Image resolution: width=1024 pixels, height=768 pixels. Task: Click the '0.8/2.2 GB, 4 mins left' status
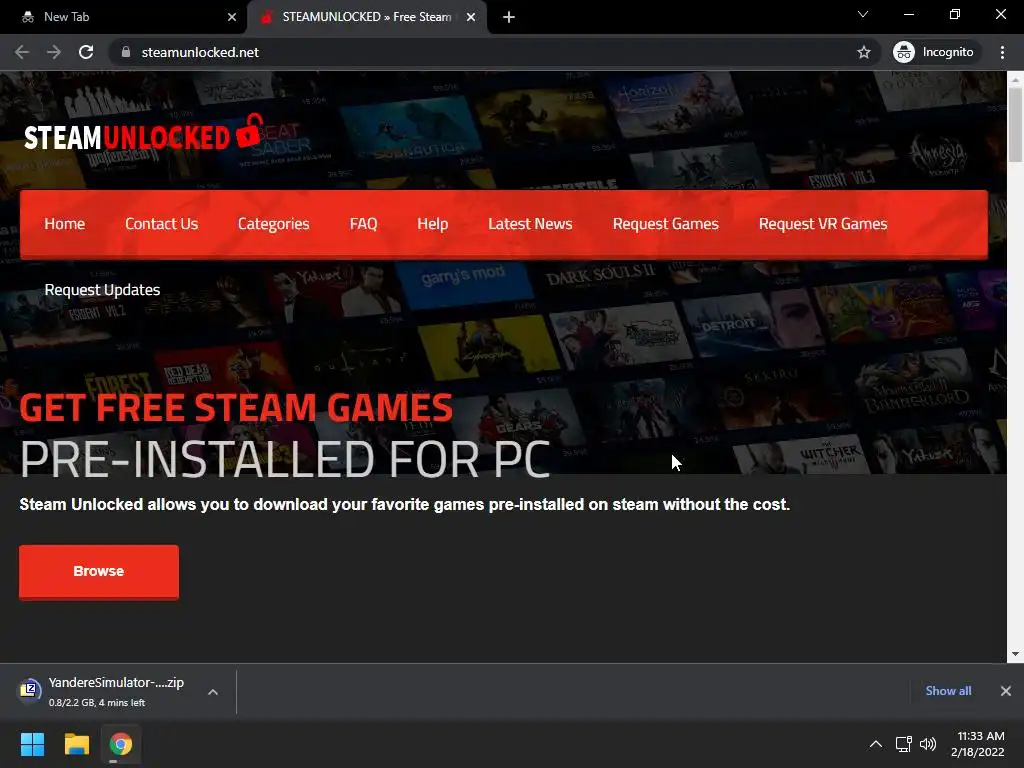click(x=97, y=703)
